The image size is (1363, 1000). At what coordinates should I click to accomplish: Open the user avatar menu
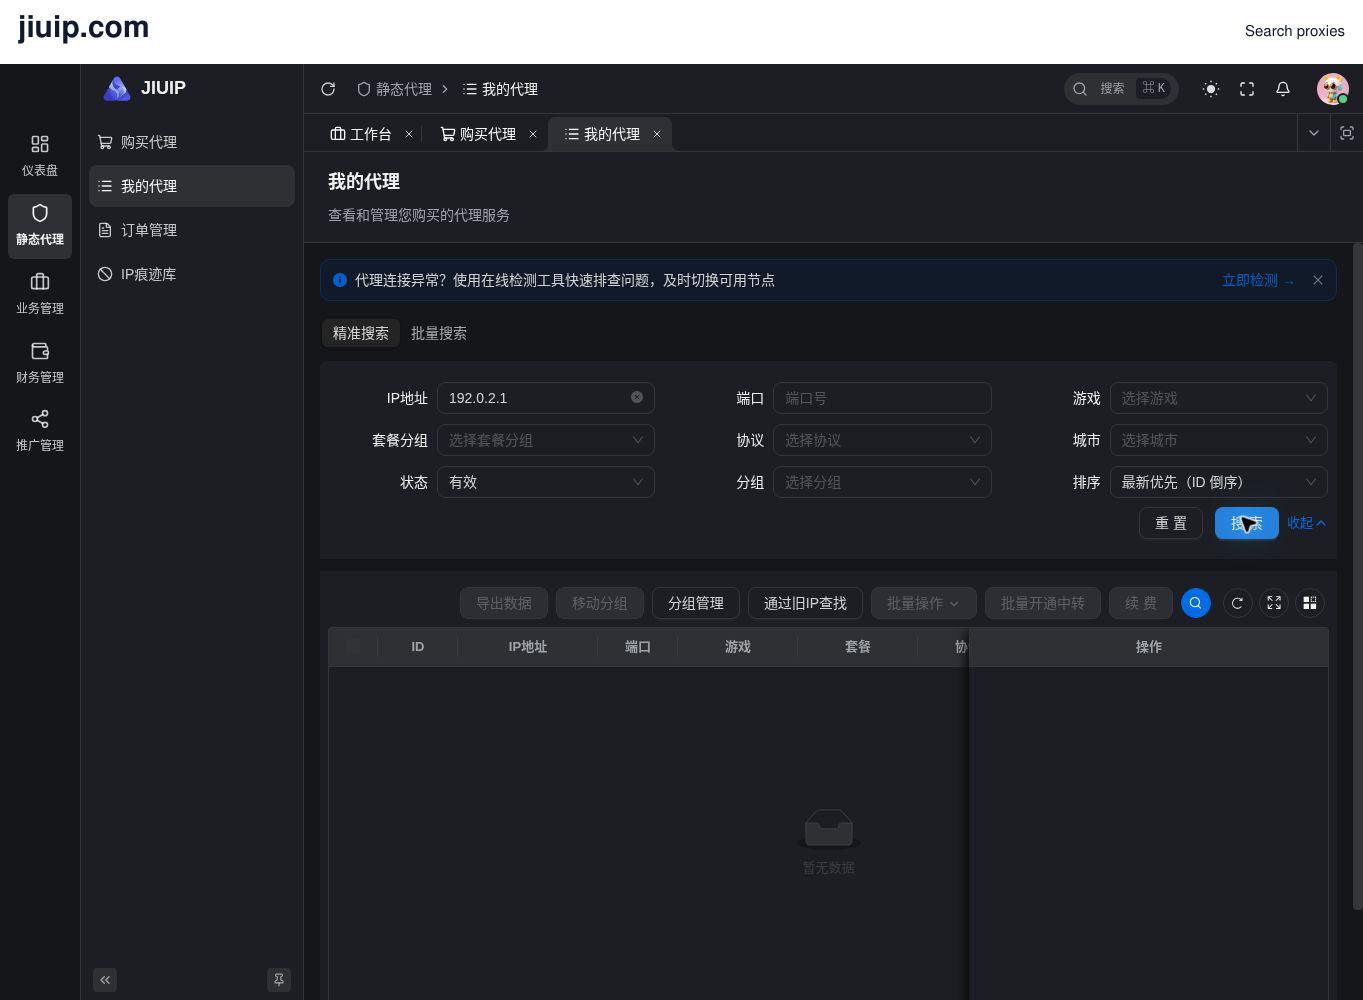coord(1332,89)
